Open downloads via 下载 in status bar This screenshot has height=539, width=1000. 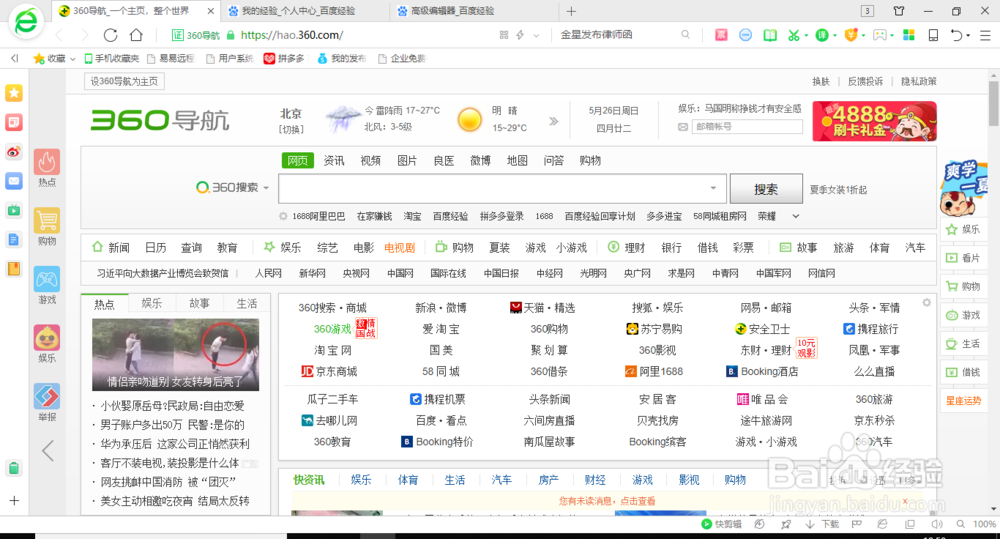pos(822,524)
